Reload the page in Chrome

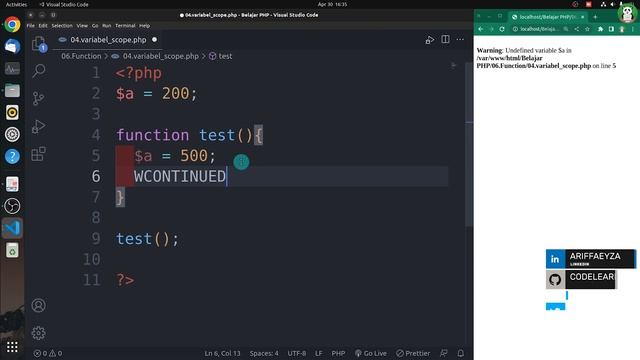pyautogui.click(x=502, y=29)
